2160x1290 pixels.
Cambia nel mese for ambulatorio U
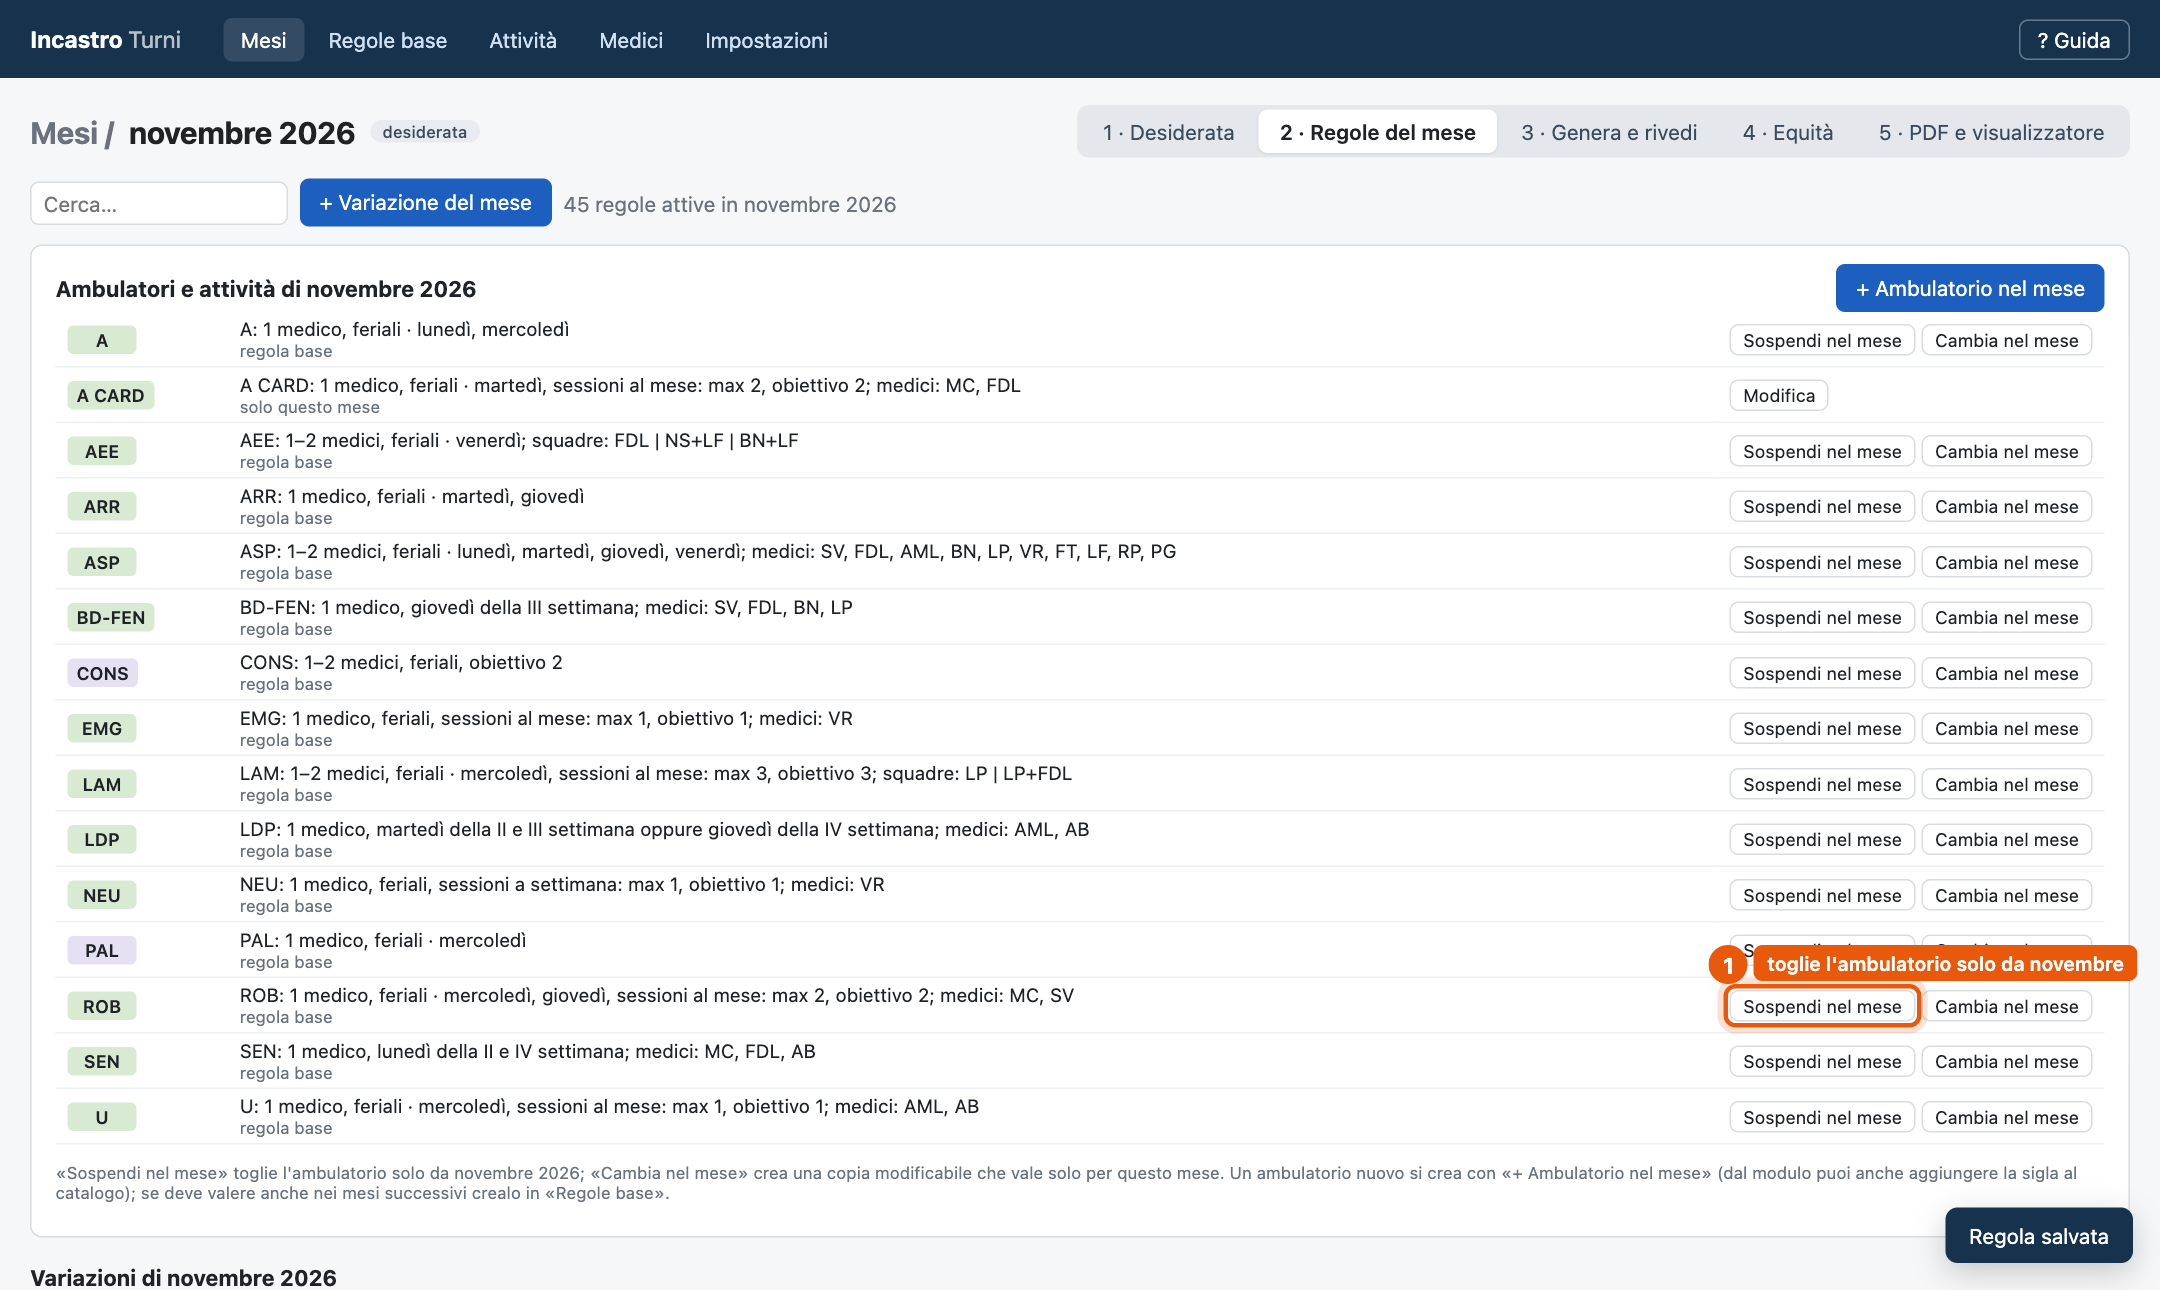tap(2006, 1117)
